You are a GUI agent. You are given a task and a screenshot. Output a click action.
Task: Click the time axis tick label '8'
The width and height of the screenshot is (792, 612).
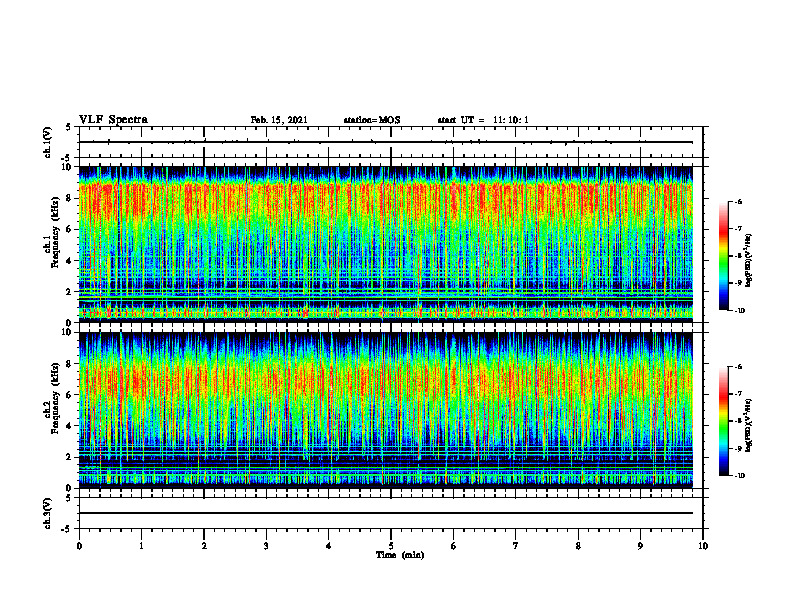(x=578, y=546)
